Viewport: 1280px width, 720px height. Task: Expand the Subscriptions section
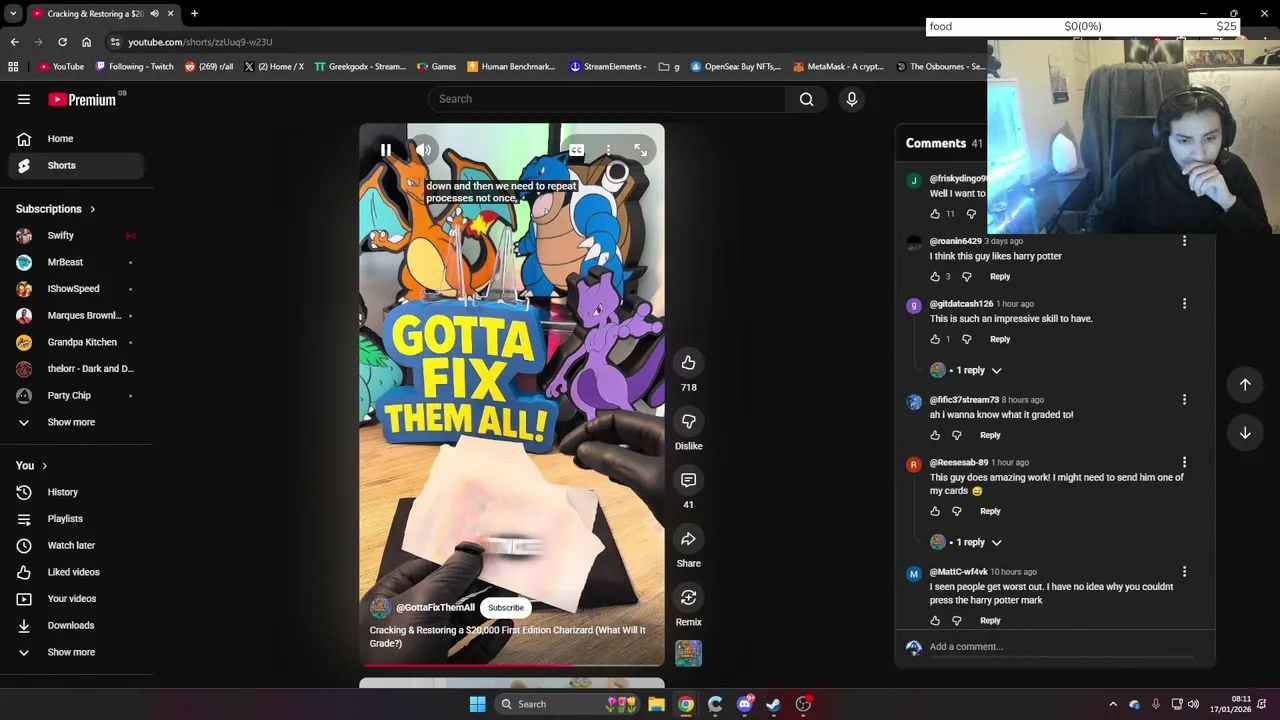[x=55, y=209]
